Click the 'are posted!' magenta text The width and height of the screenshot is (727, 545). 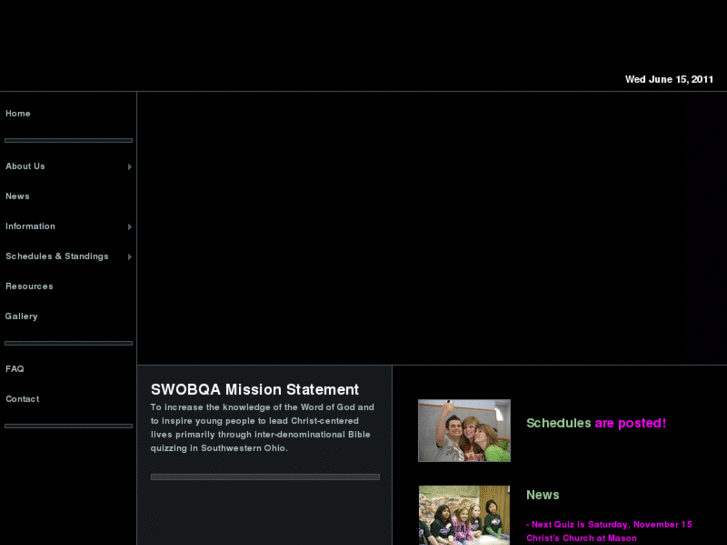pos(631,423)
